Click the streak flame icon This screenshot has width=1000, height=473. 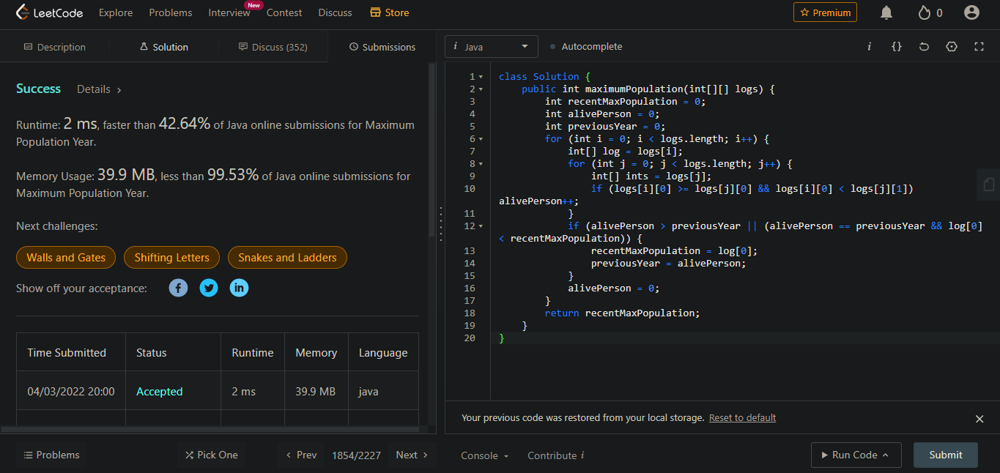pos(923,12)
